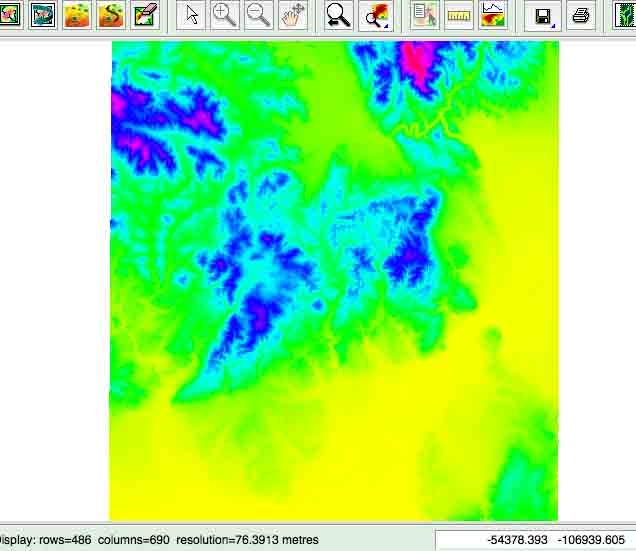
Task: Activate the feature identify query tool
Action: tap(425, 15)
